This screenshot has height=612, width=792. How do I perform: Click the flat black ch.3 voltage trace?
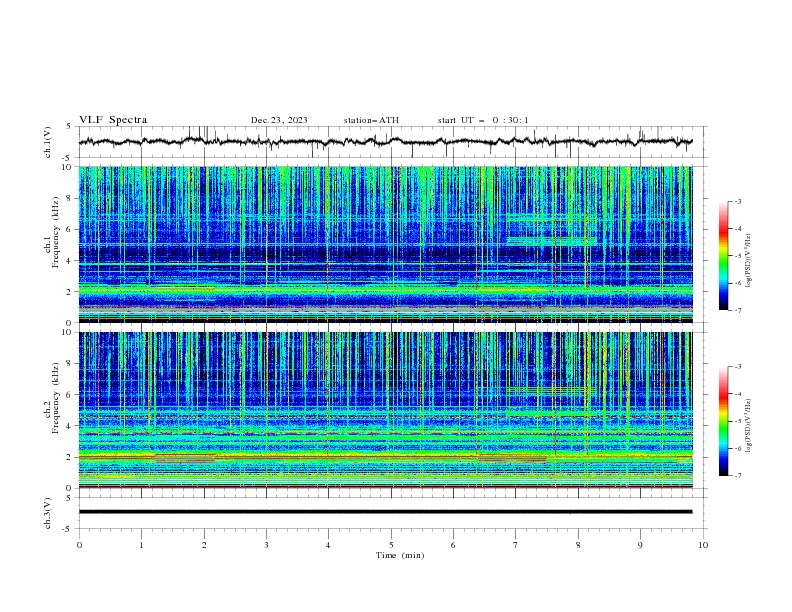tap(385, 512)
